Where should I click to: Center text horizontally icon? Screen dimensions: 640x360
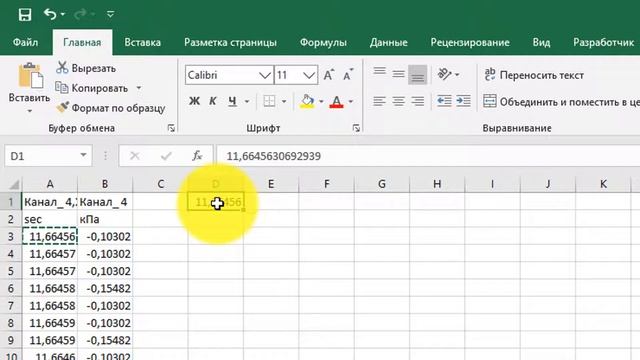pyautogui.click(x=398, y=101)
